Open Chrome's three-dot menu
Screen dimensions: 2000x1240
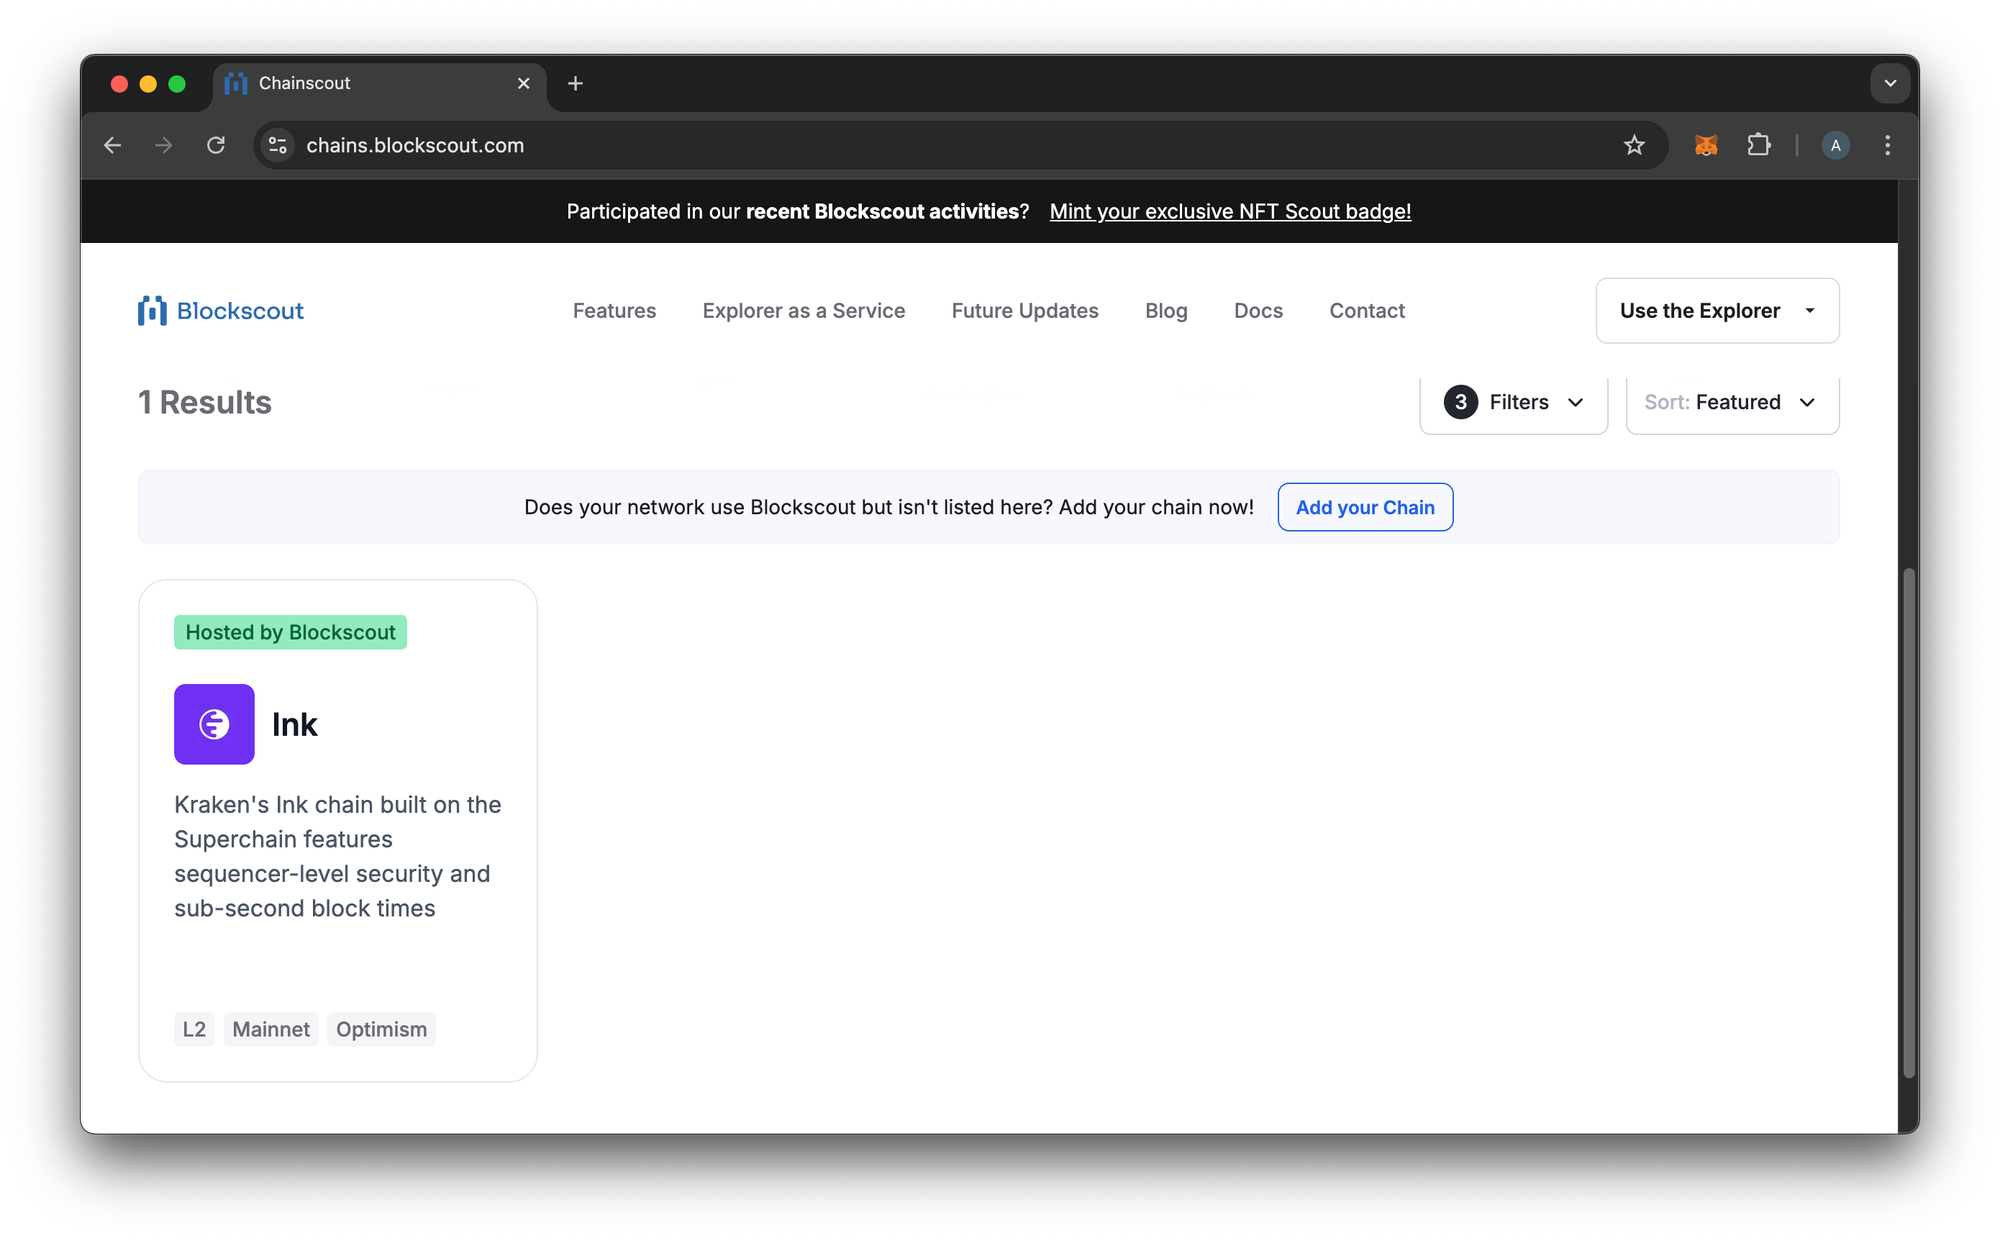click(1887, 145)
